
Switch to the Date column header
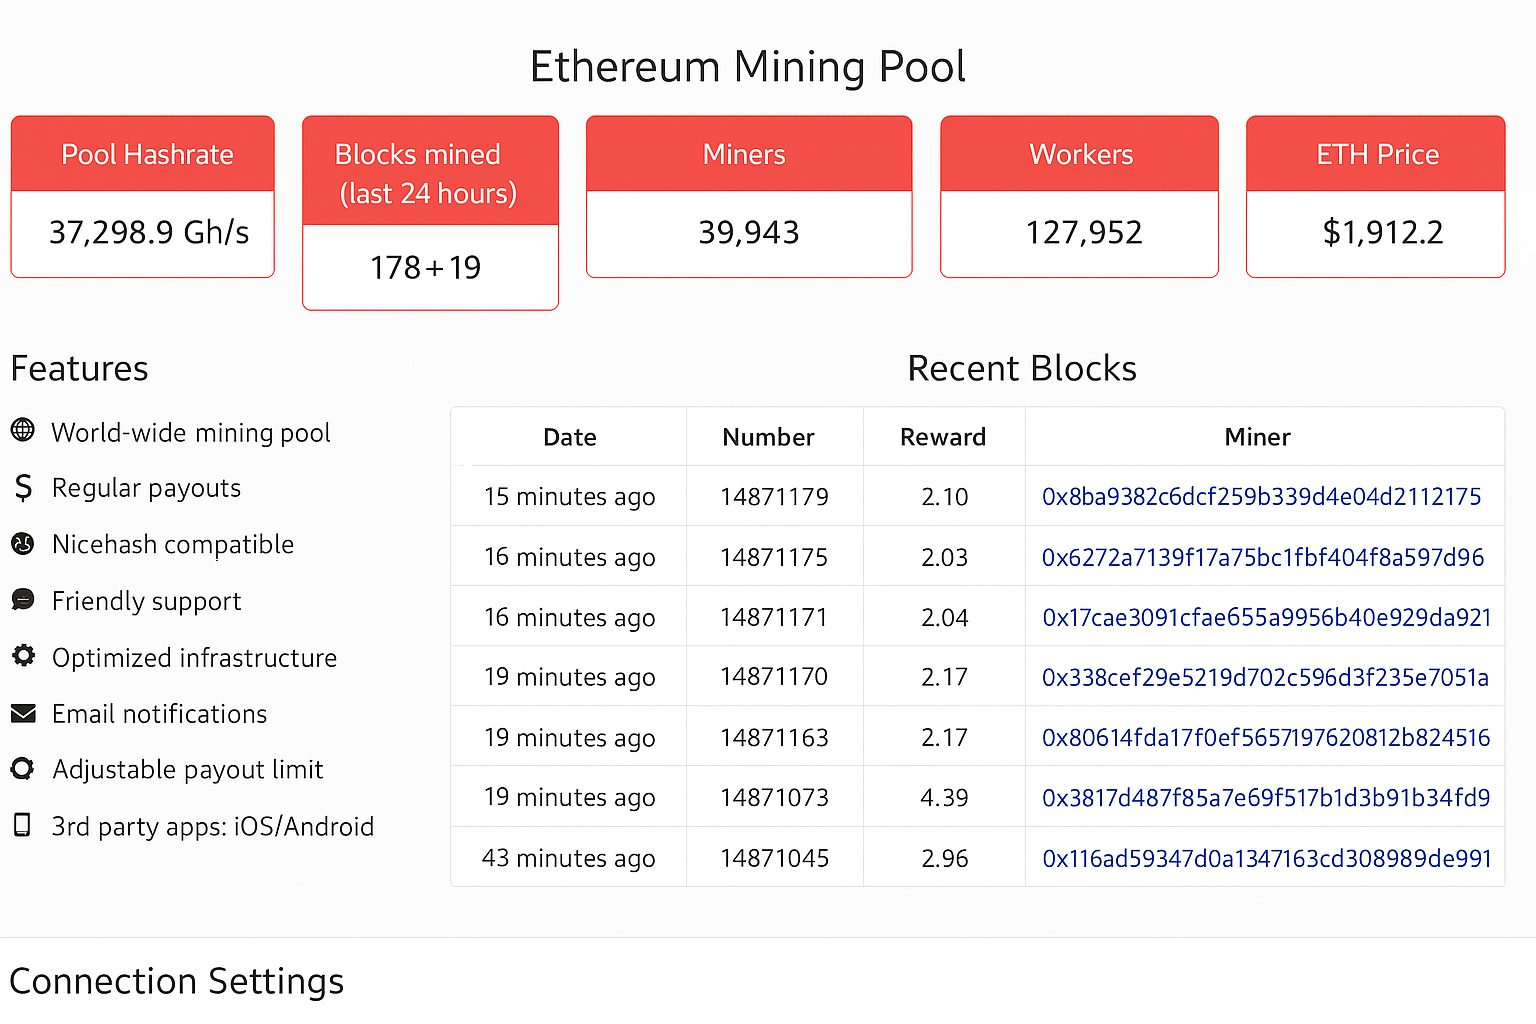[569, 437]
